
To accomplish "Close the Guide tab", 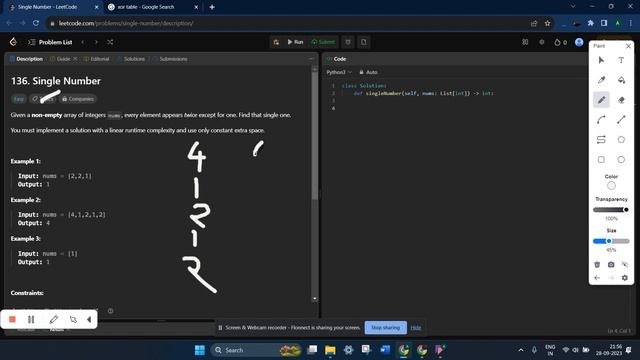I will coord(75,59).
